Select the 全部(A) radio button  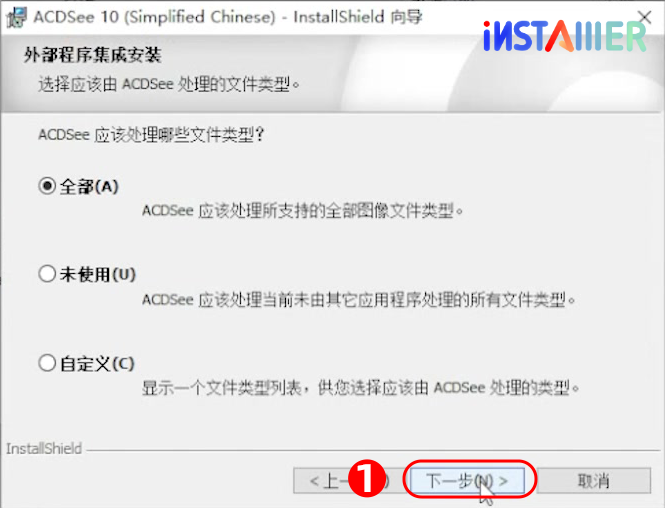click(x=47, y=186)
